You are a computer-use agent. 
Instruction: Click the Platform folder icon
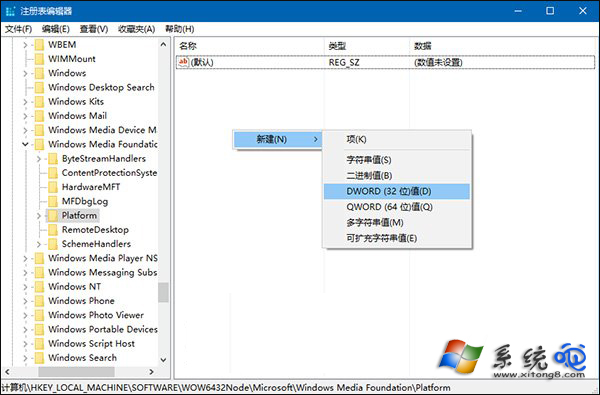coord(52,215)
